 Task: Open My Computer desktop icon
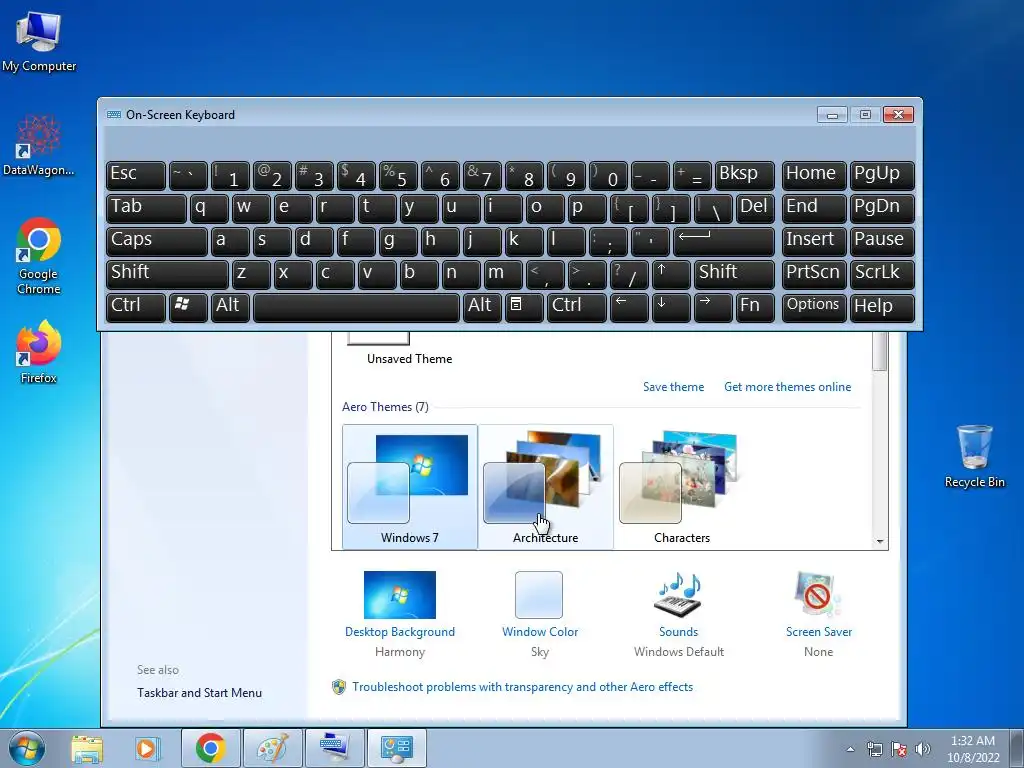pos(39,40)
